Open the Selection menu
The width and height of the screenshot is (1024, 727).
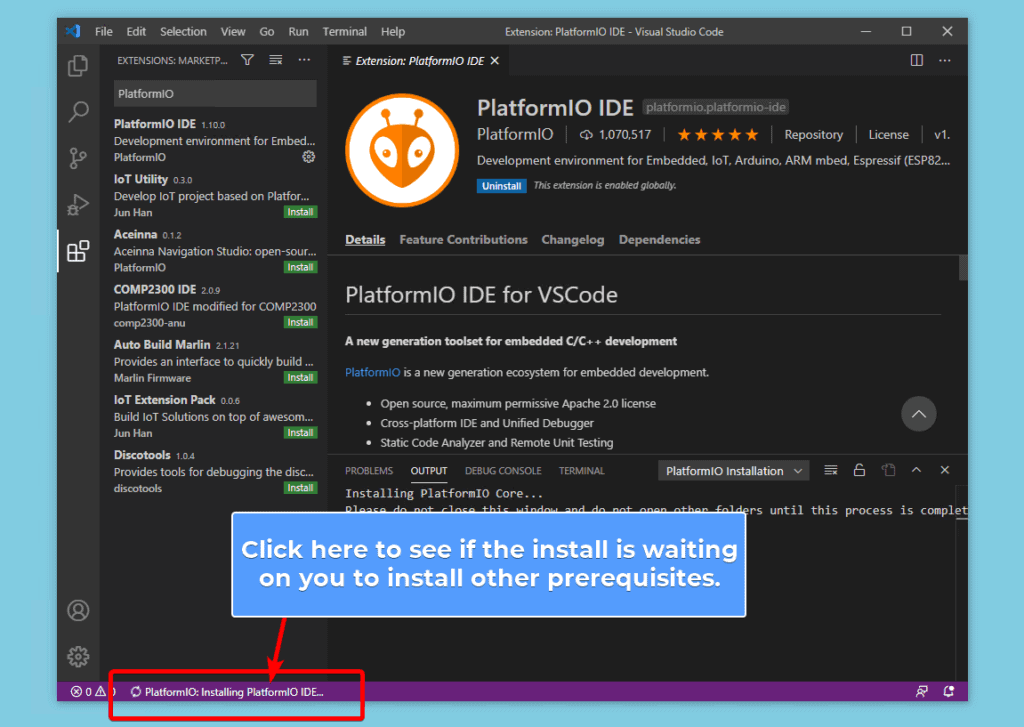click(x=183, y=31)
